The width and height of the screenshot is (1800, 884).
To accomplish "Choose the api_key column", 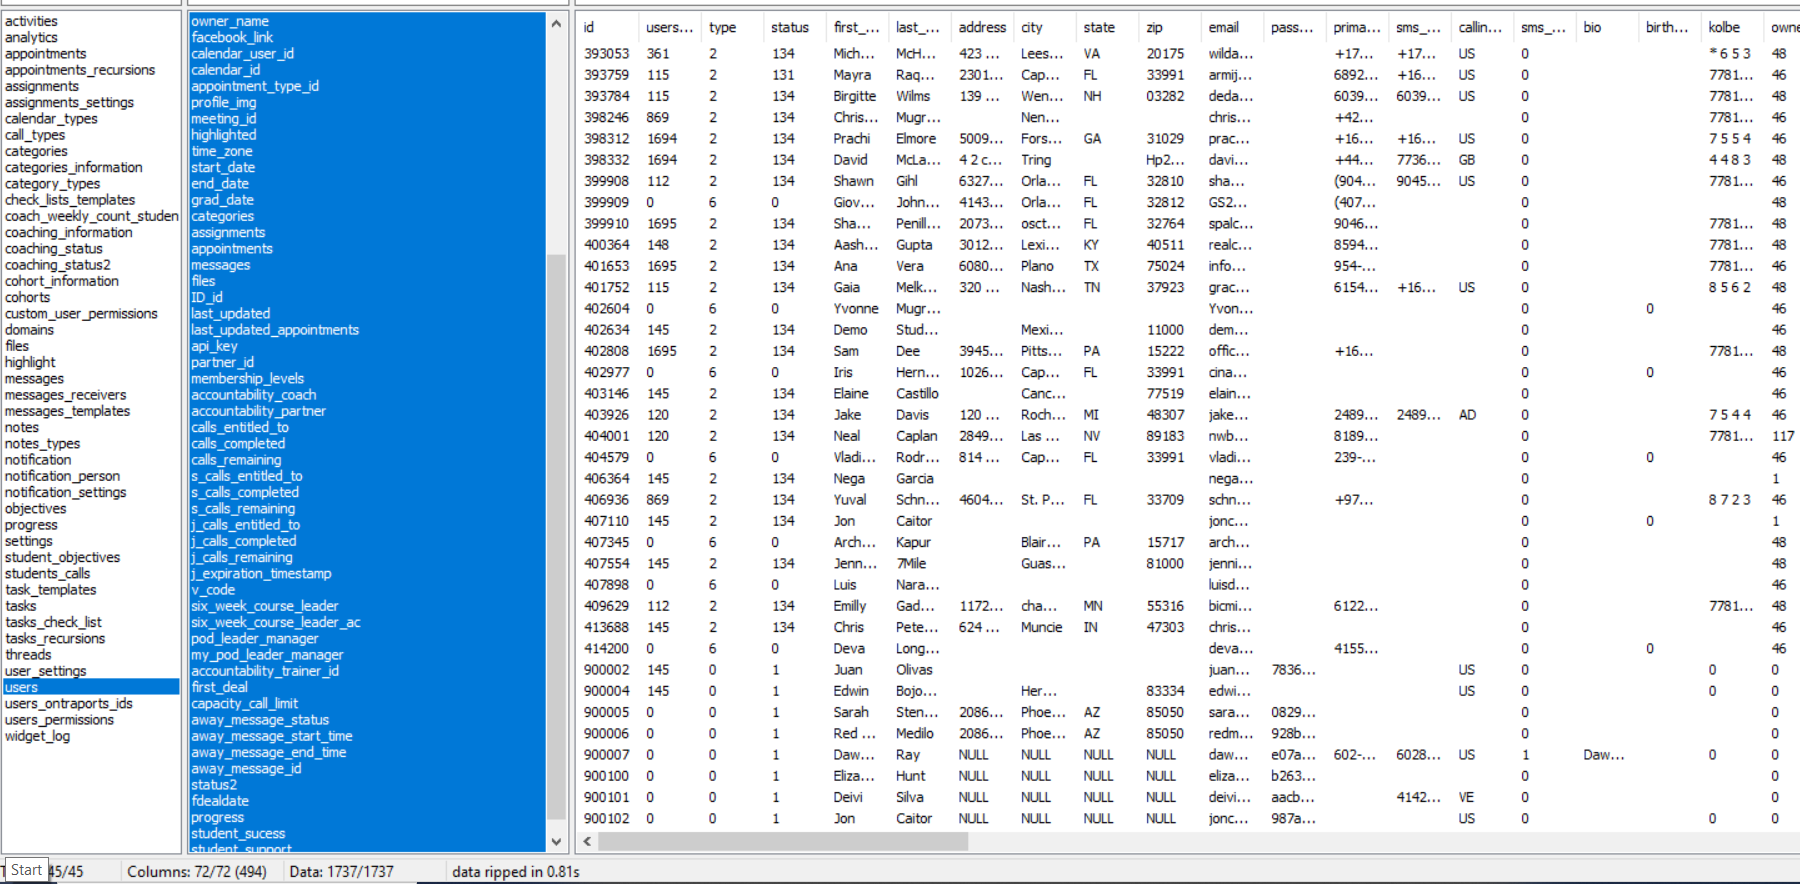I will click(x=214, y=346).
